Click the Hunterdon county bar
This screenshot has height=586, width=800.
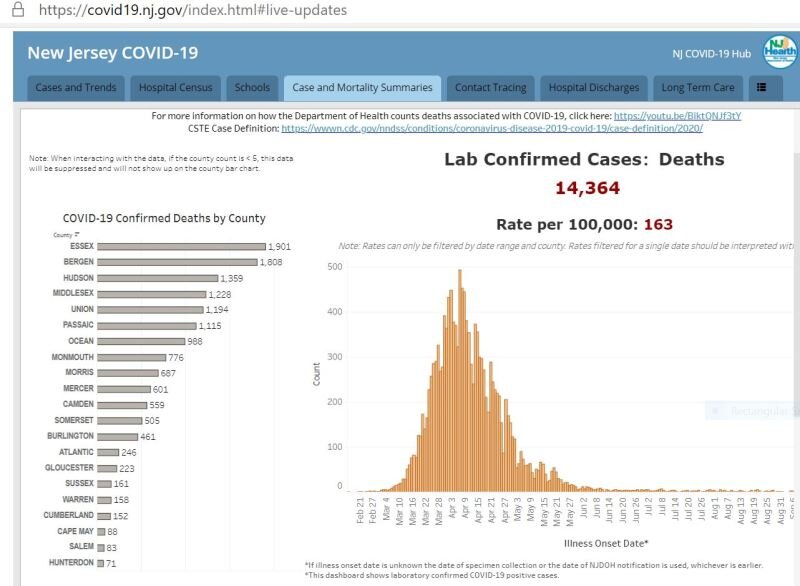tap(101, 564)
